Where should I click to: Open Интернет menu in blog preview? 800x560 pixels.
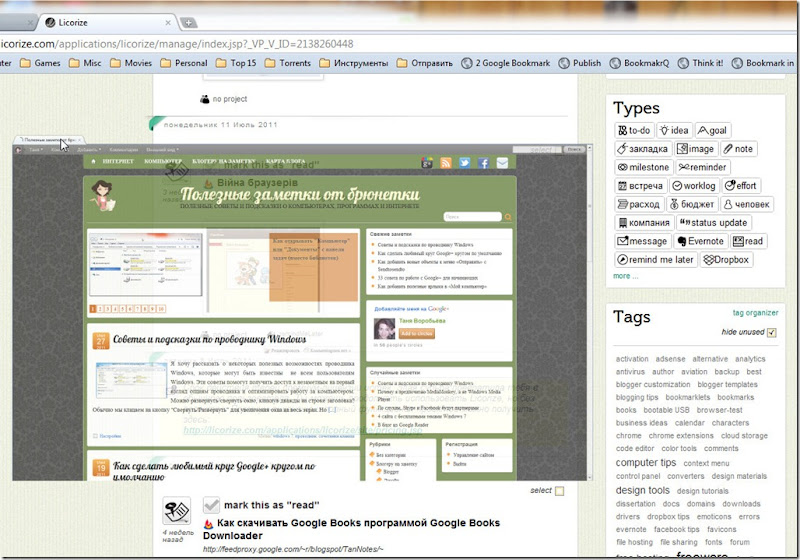click(x=118, y=161)
